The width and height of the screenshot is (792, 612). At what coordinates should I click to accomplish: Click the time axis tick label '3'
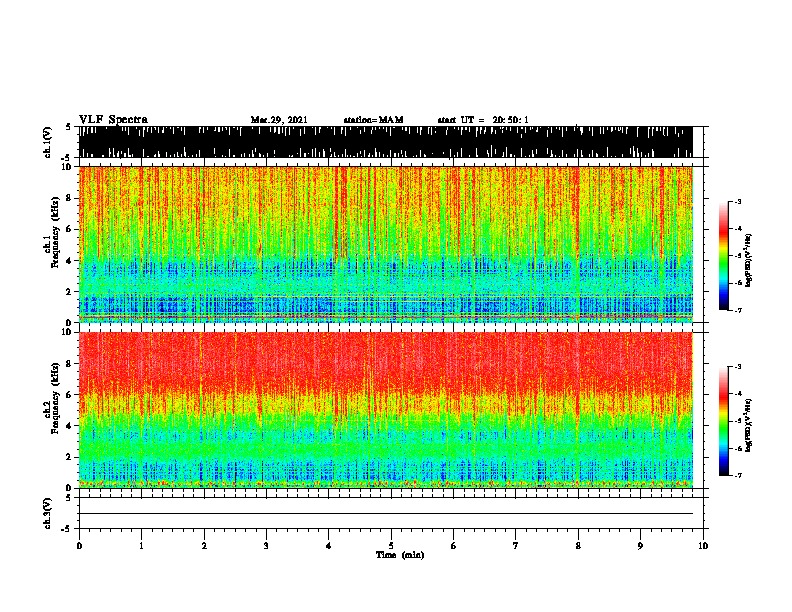tap(266, 546)
